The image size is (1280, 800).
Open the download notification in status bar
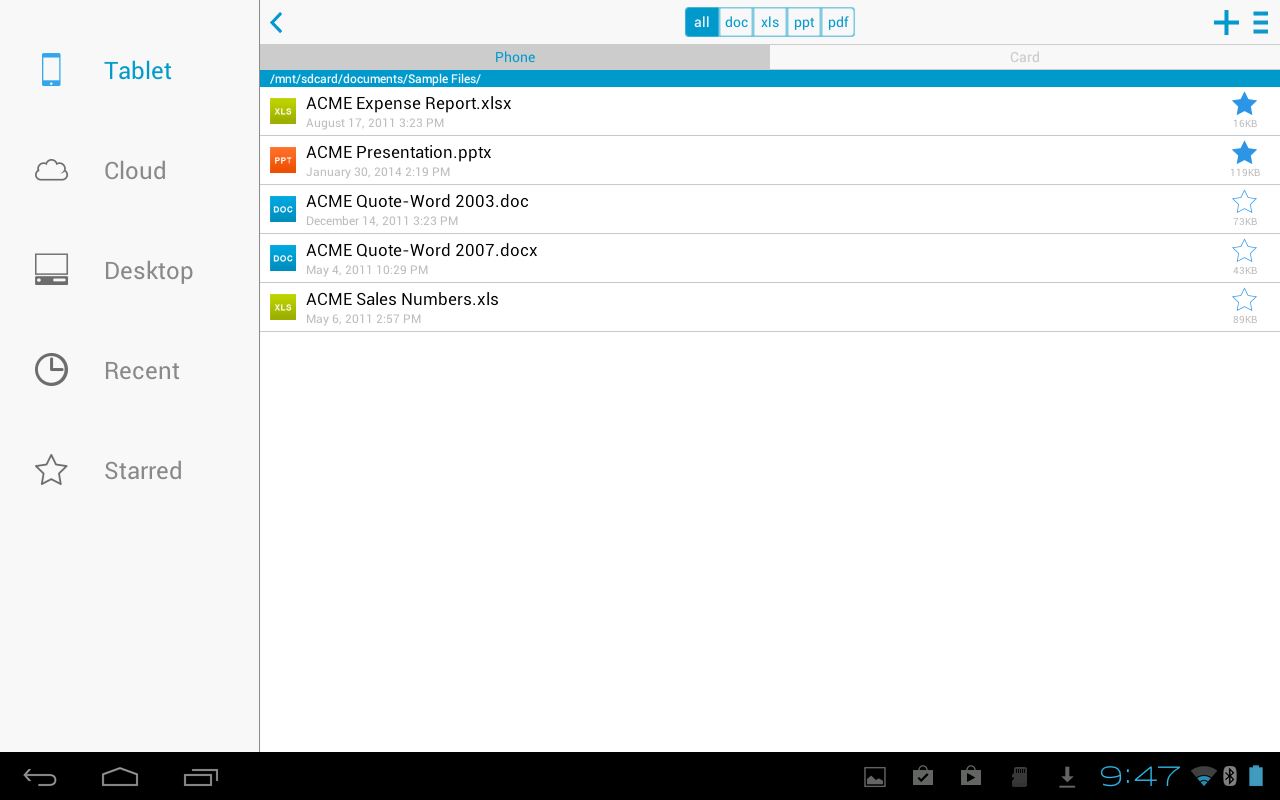coord(1067,775)
